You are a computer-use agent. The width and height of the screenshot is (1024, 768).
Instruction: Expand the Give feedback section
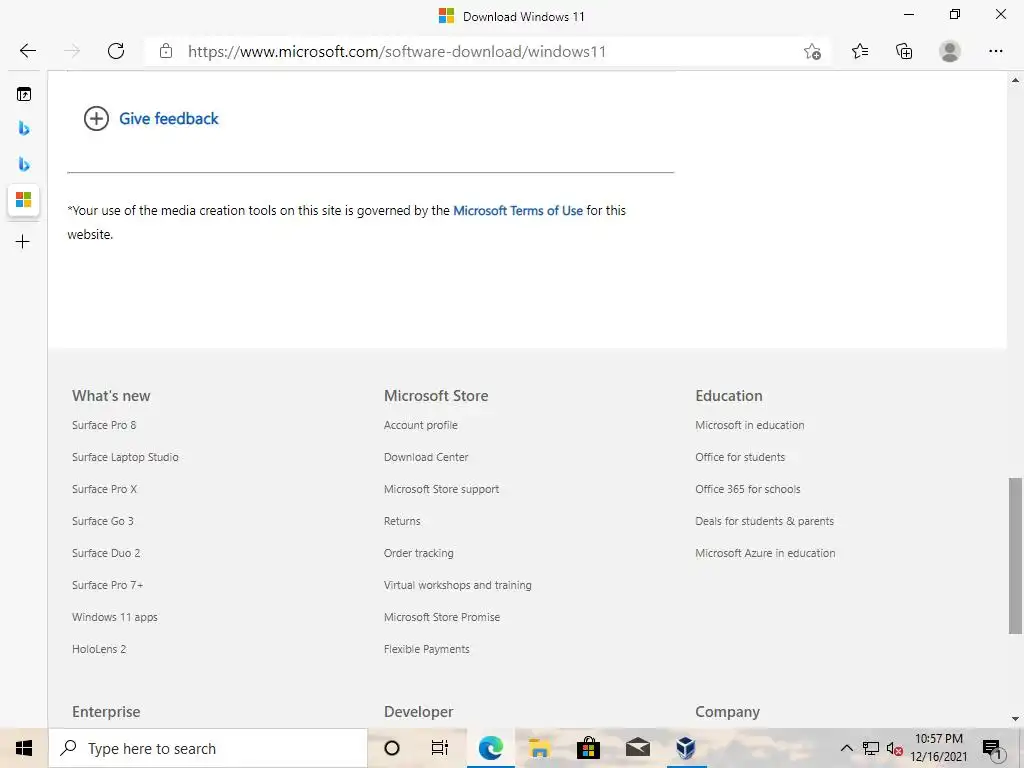[x=151, y=118]
